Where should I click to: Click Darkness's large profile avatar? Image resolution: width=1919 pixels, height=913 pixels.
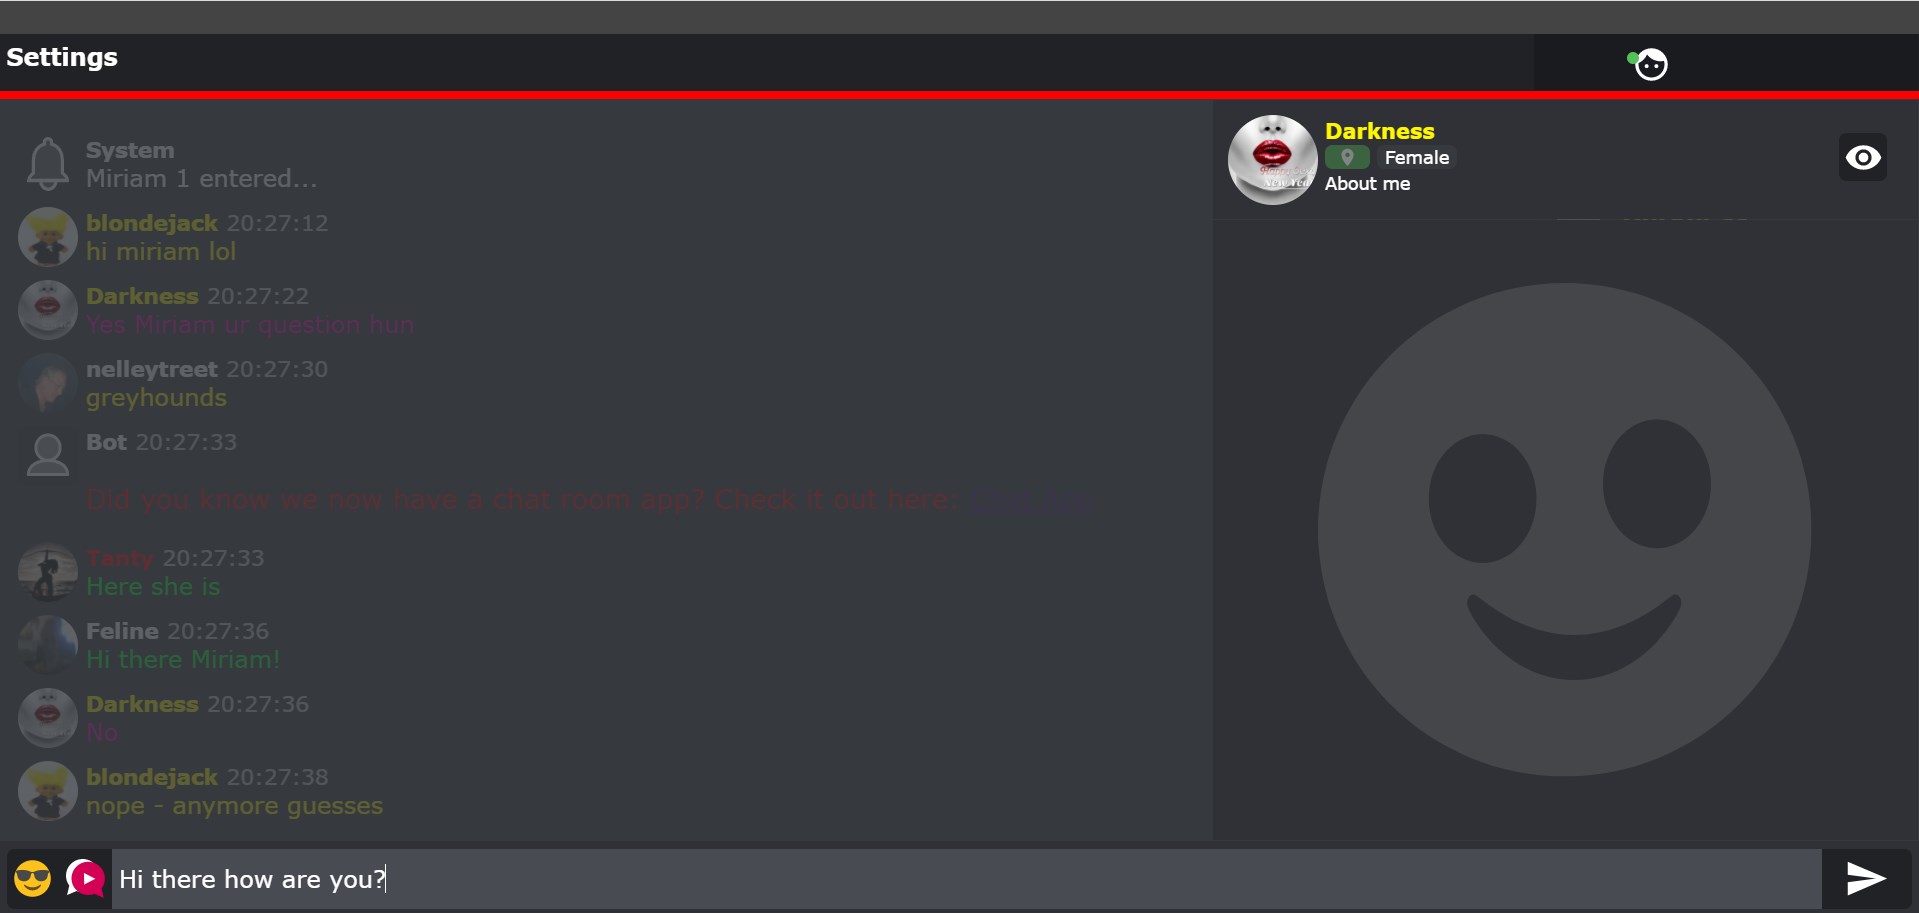tap(1272, 160)
